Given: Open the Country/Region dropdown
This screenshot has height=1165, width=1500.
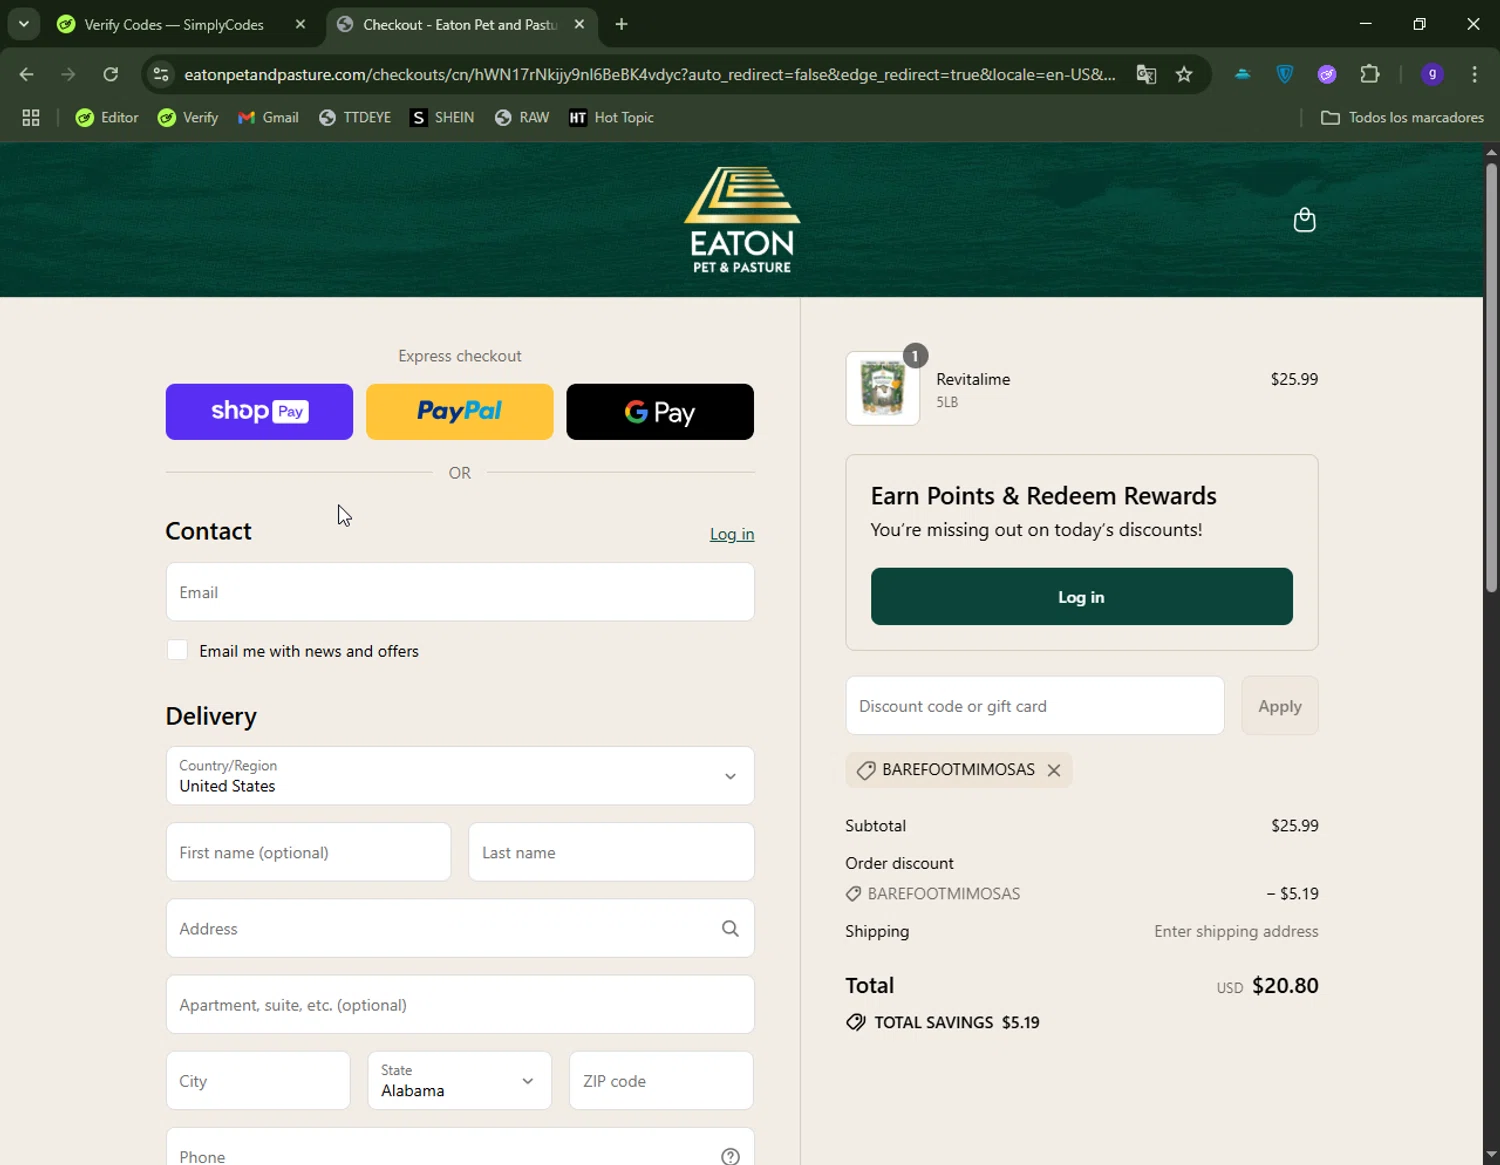Looking at the screenshot, I should click(x=460, y=776).
